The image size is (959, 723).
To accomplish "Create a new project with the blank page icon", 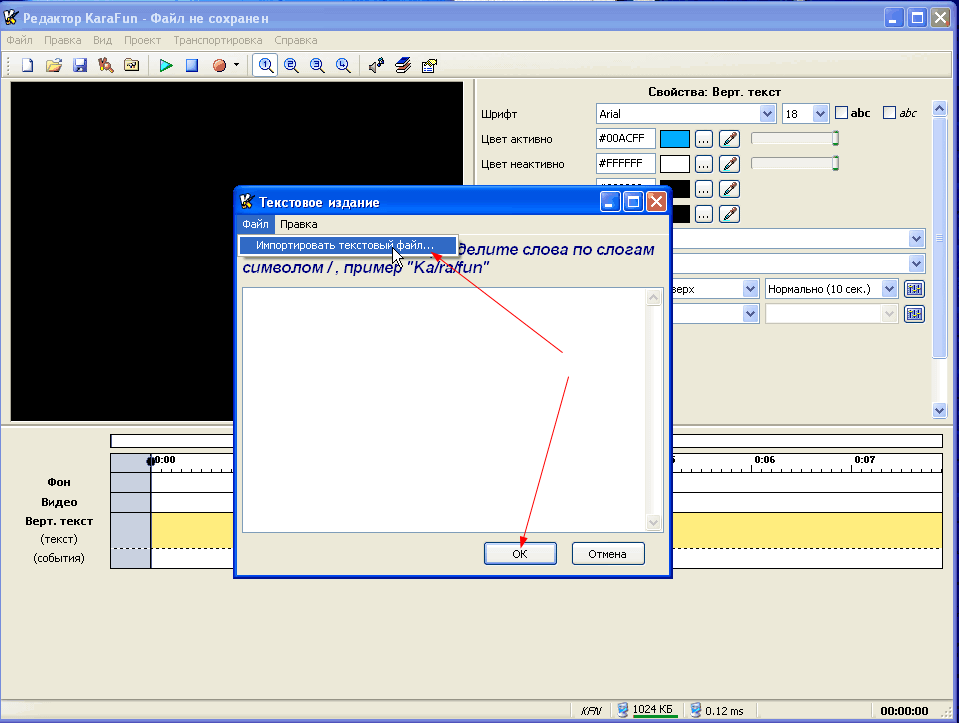I will pyautogui.click(x=28, y=65).
